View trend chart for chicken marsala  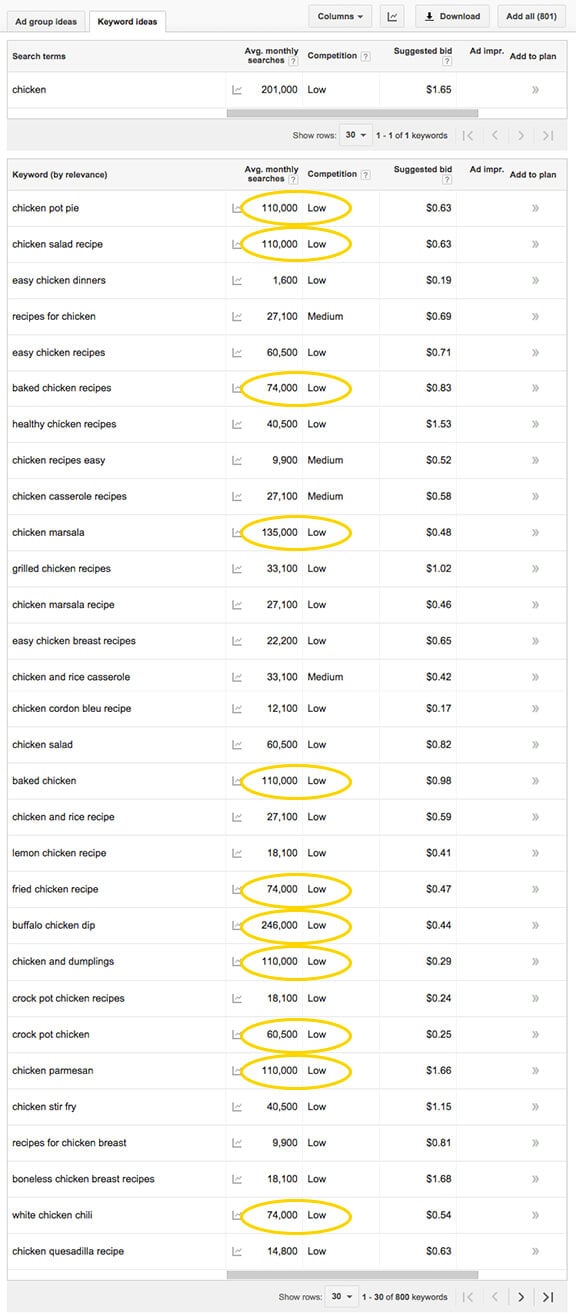237,532
